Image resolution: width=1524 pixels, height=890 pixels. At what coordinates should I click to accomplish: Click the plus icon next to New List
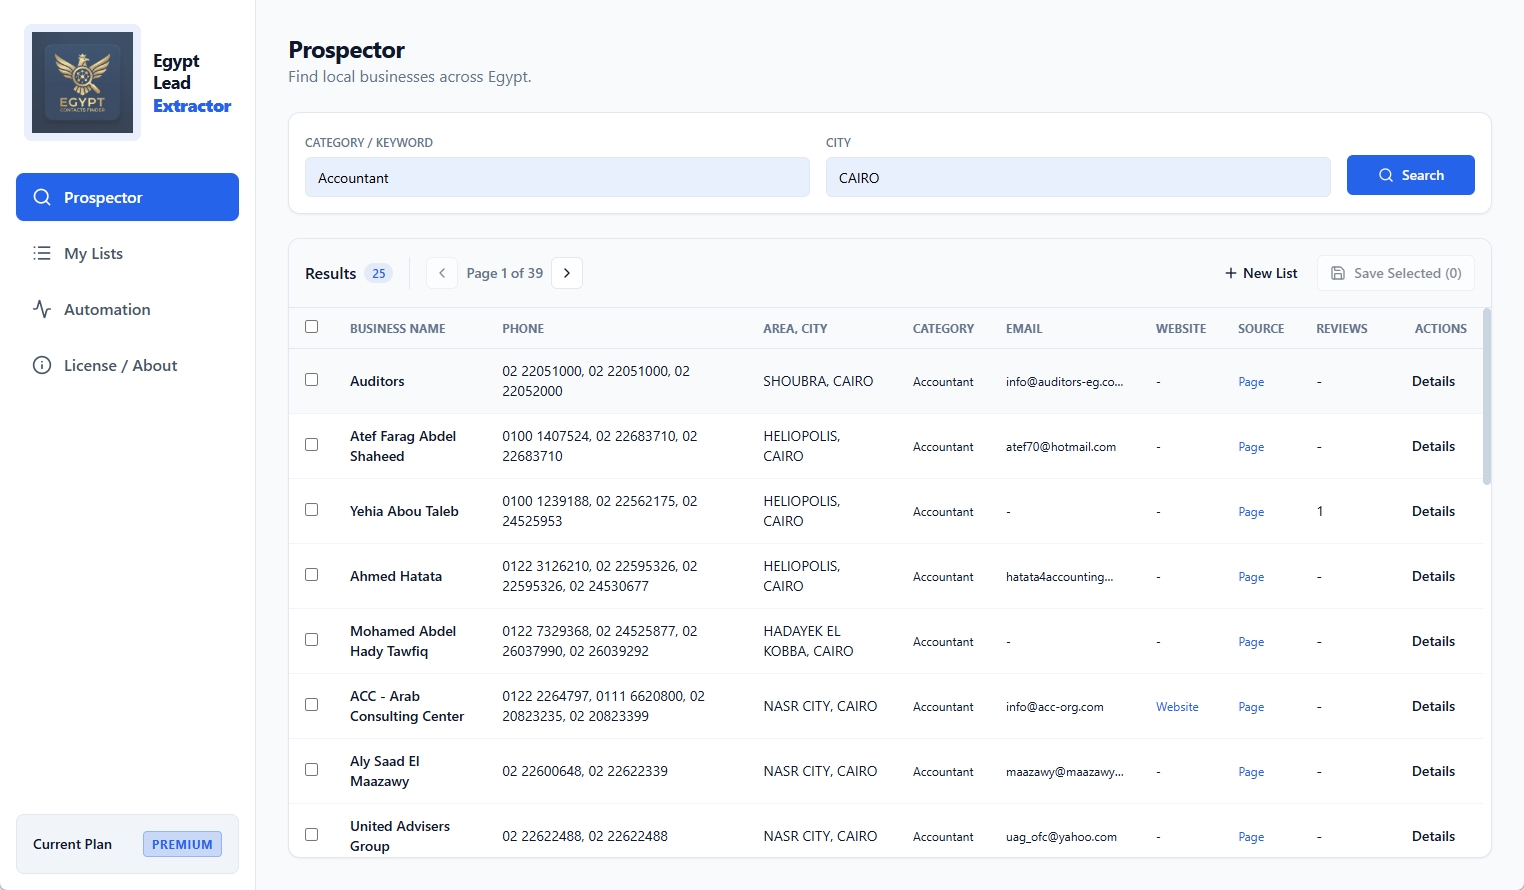tap(1230, 272)
